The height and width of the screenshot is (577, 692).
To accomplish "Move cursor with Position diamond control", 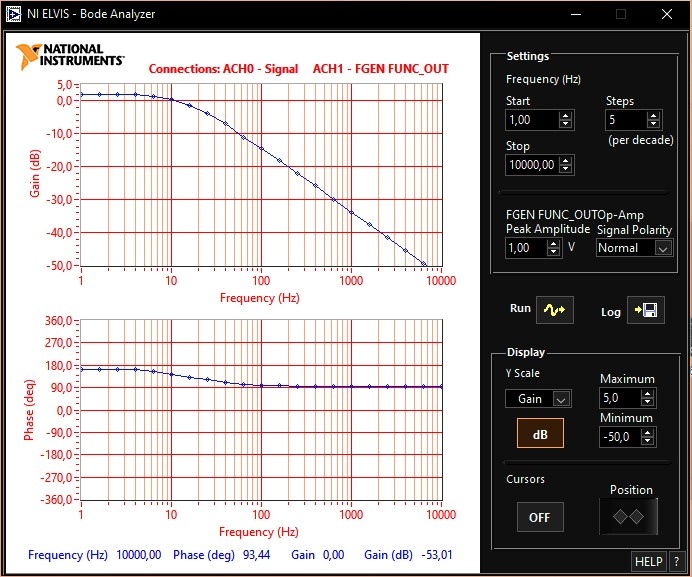I will click(x=628, y=517).
